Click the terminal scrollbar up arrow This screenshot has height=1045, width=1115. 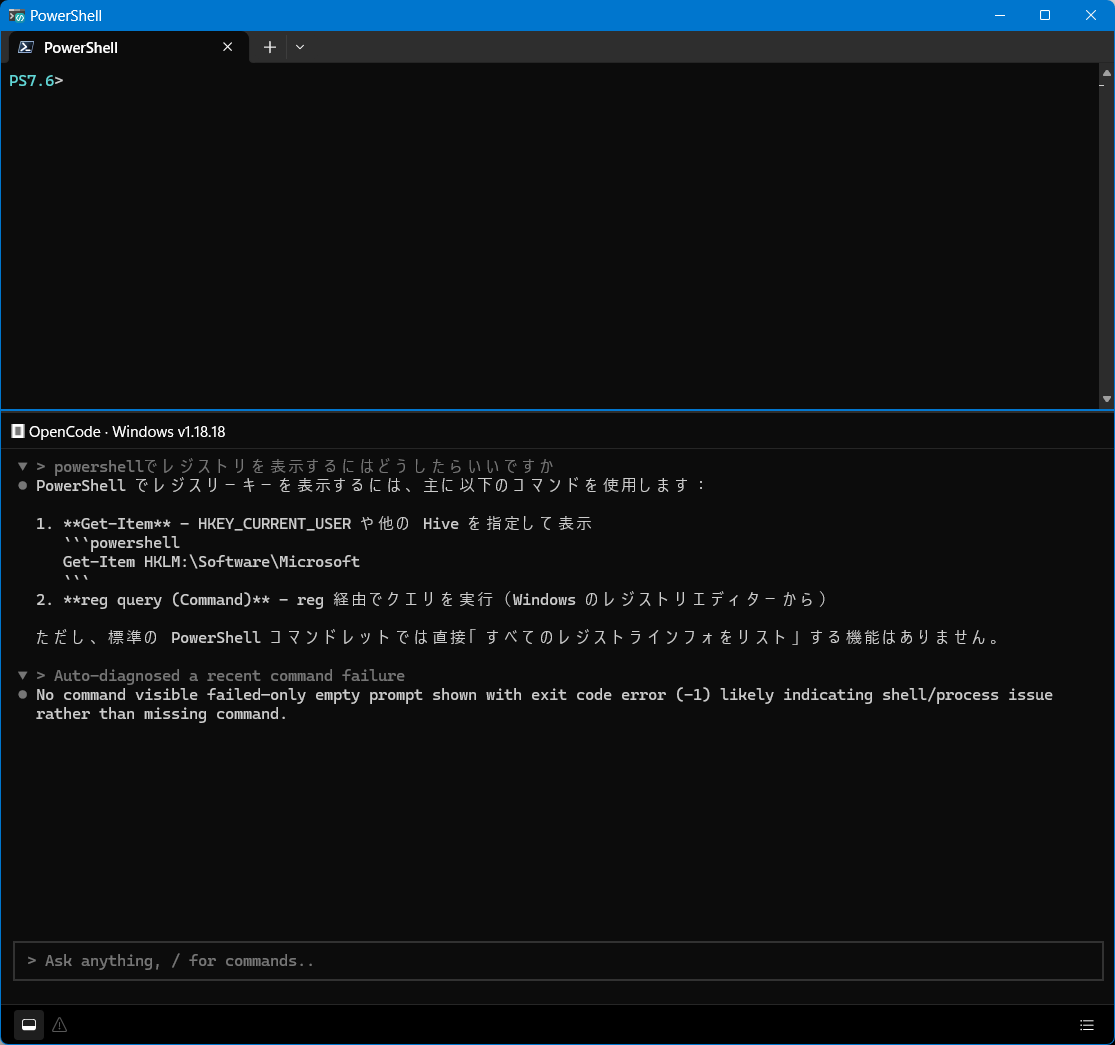click(x=1106, y=73)
